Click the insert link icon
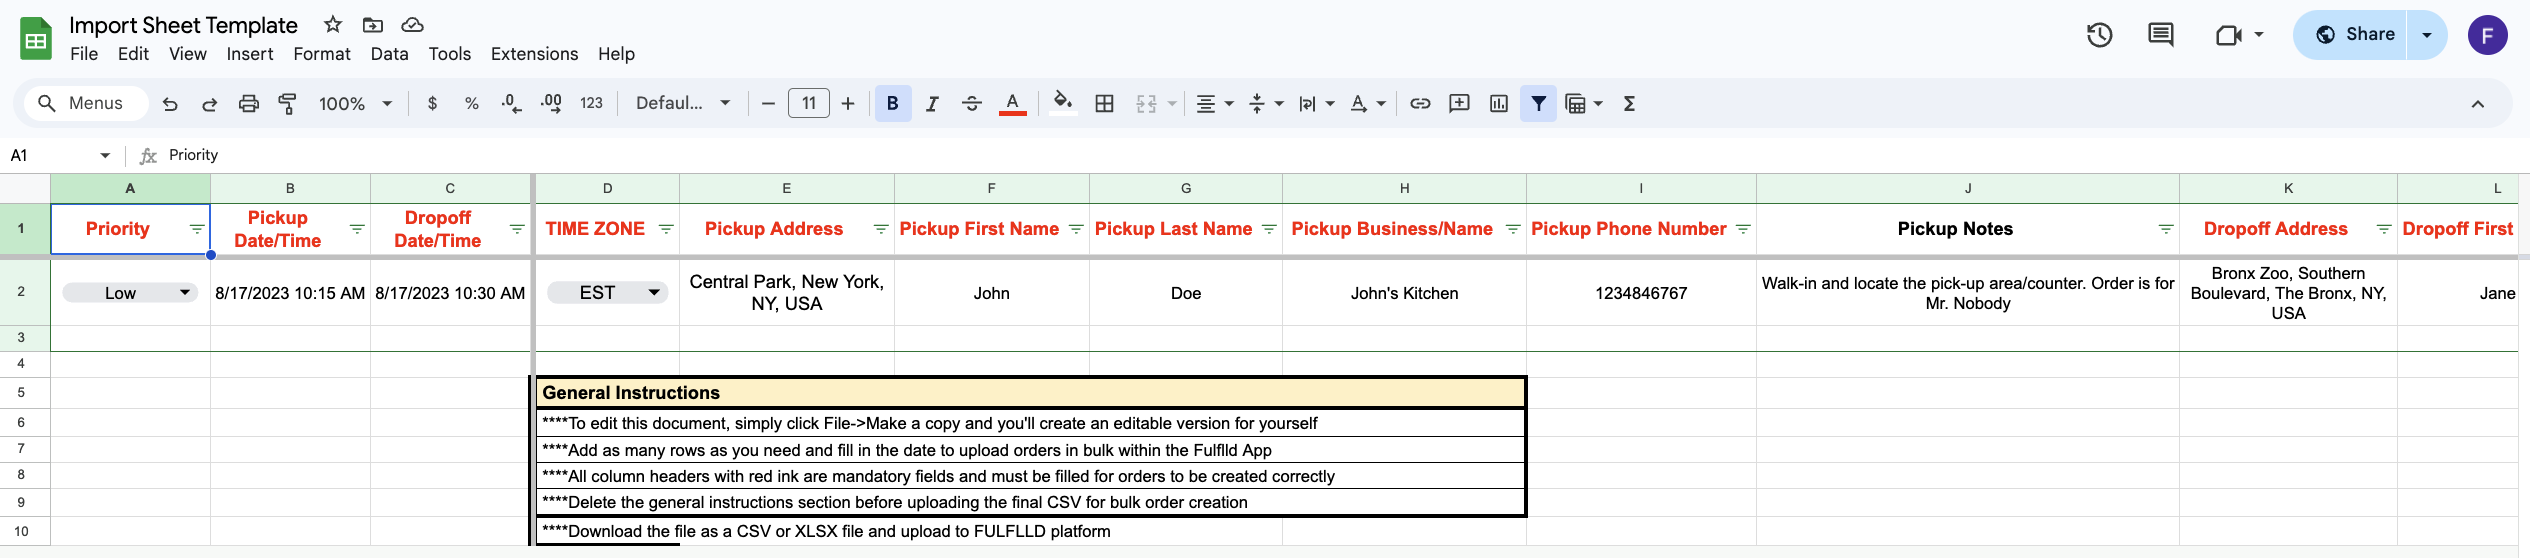Screen dimensions: 2530x558 tap(1420, 104)
